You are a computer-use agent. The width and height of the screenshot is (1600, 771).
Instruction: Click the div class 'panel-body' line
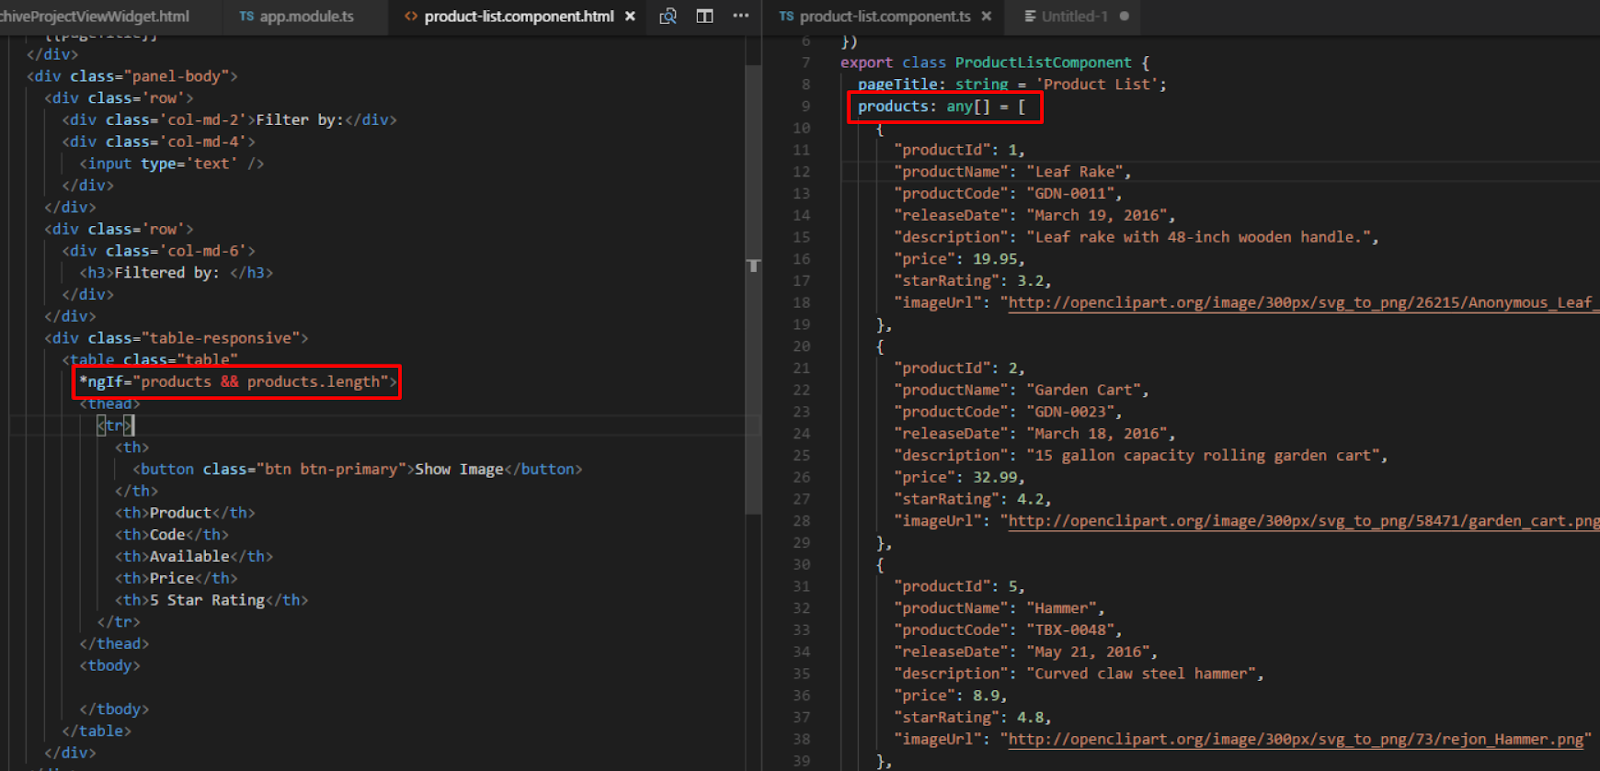(132, 76)
